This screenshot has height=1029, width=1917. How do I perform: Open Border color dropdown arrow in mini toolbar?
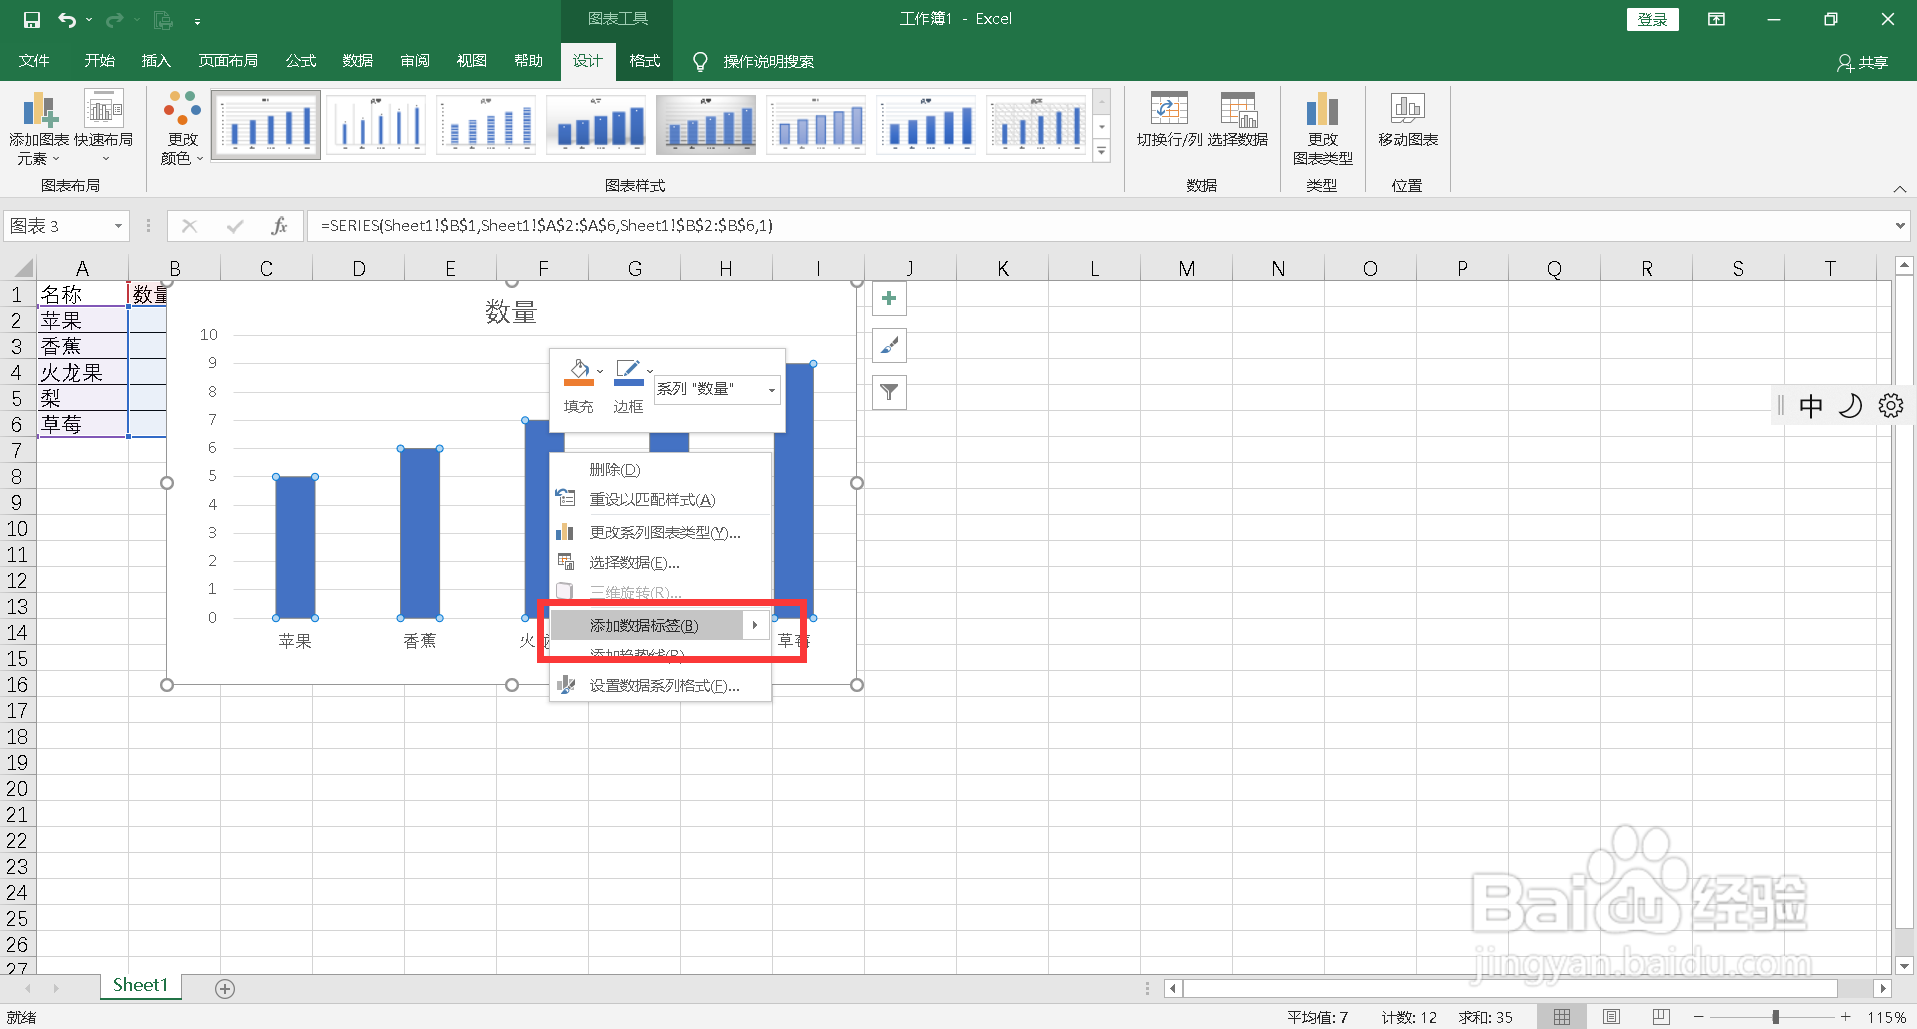(650, 371)
